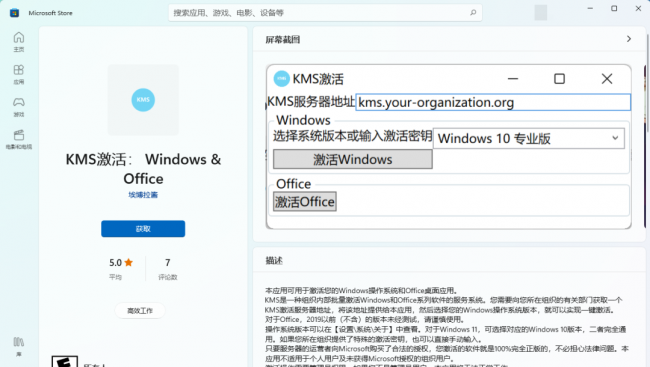This screenshot has width=650, height=367.
Task: Focus the Store search box
Action: tap(325, 13)
